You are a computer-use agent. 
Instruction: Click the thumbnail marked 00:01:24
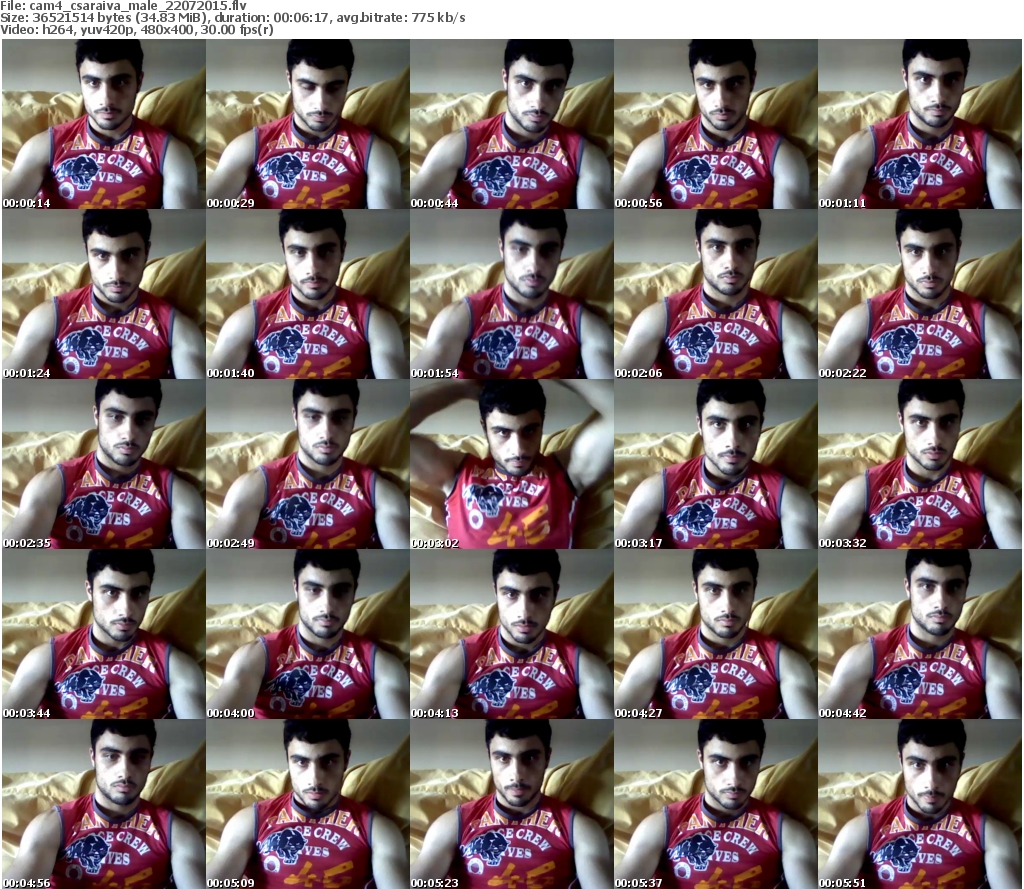coord(103,294)
